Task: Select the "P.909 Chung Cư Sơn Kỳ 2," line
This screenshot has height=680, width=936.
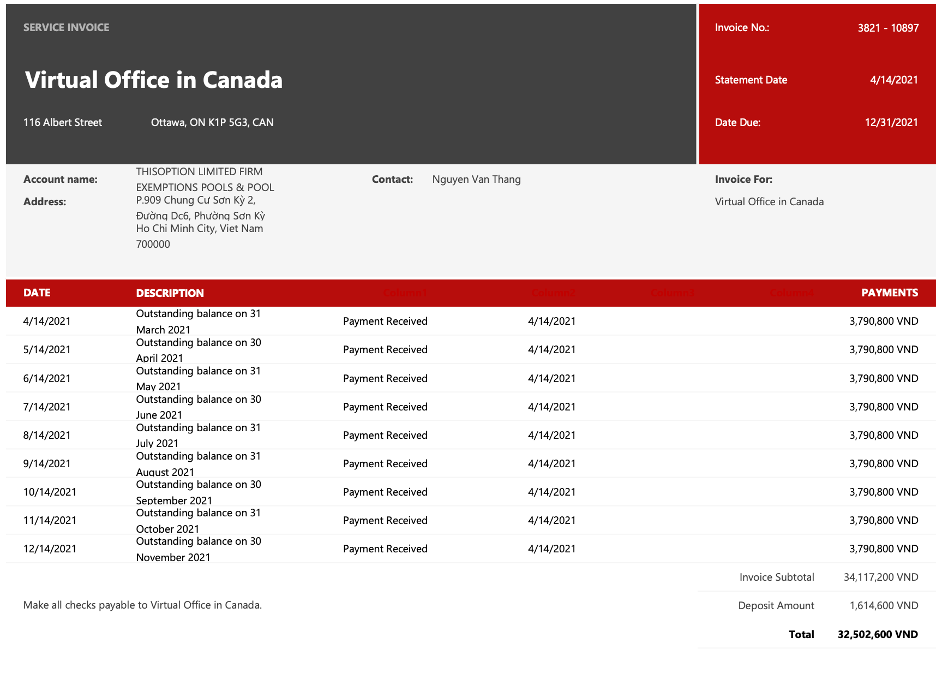Action: pos(196,201)
